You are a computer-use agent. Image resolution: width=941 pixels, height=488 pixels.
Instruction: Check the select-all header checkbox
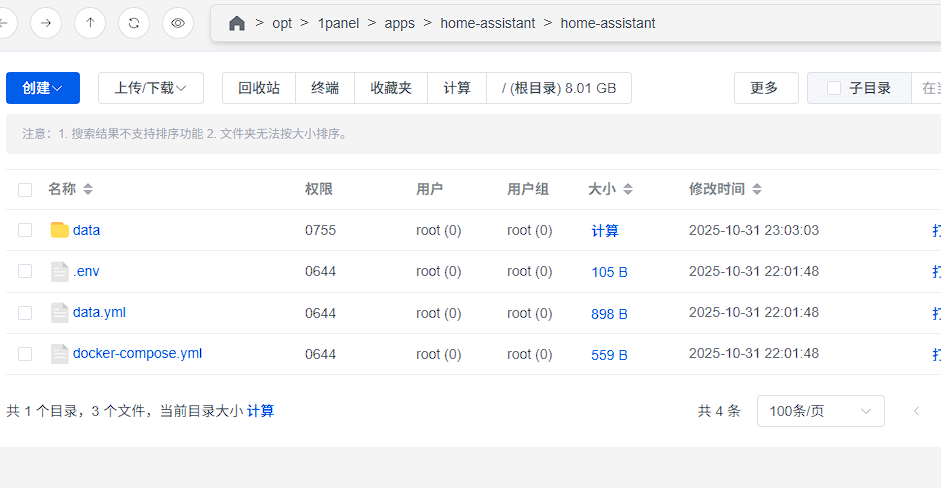point(25,190)
